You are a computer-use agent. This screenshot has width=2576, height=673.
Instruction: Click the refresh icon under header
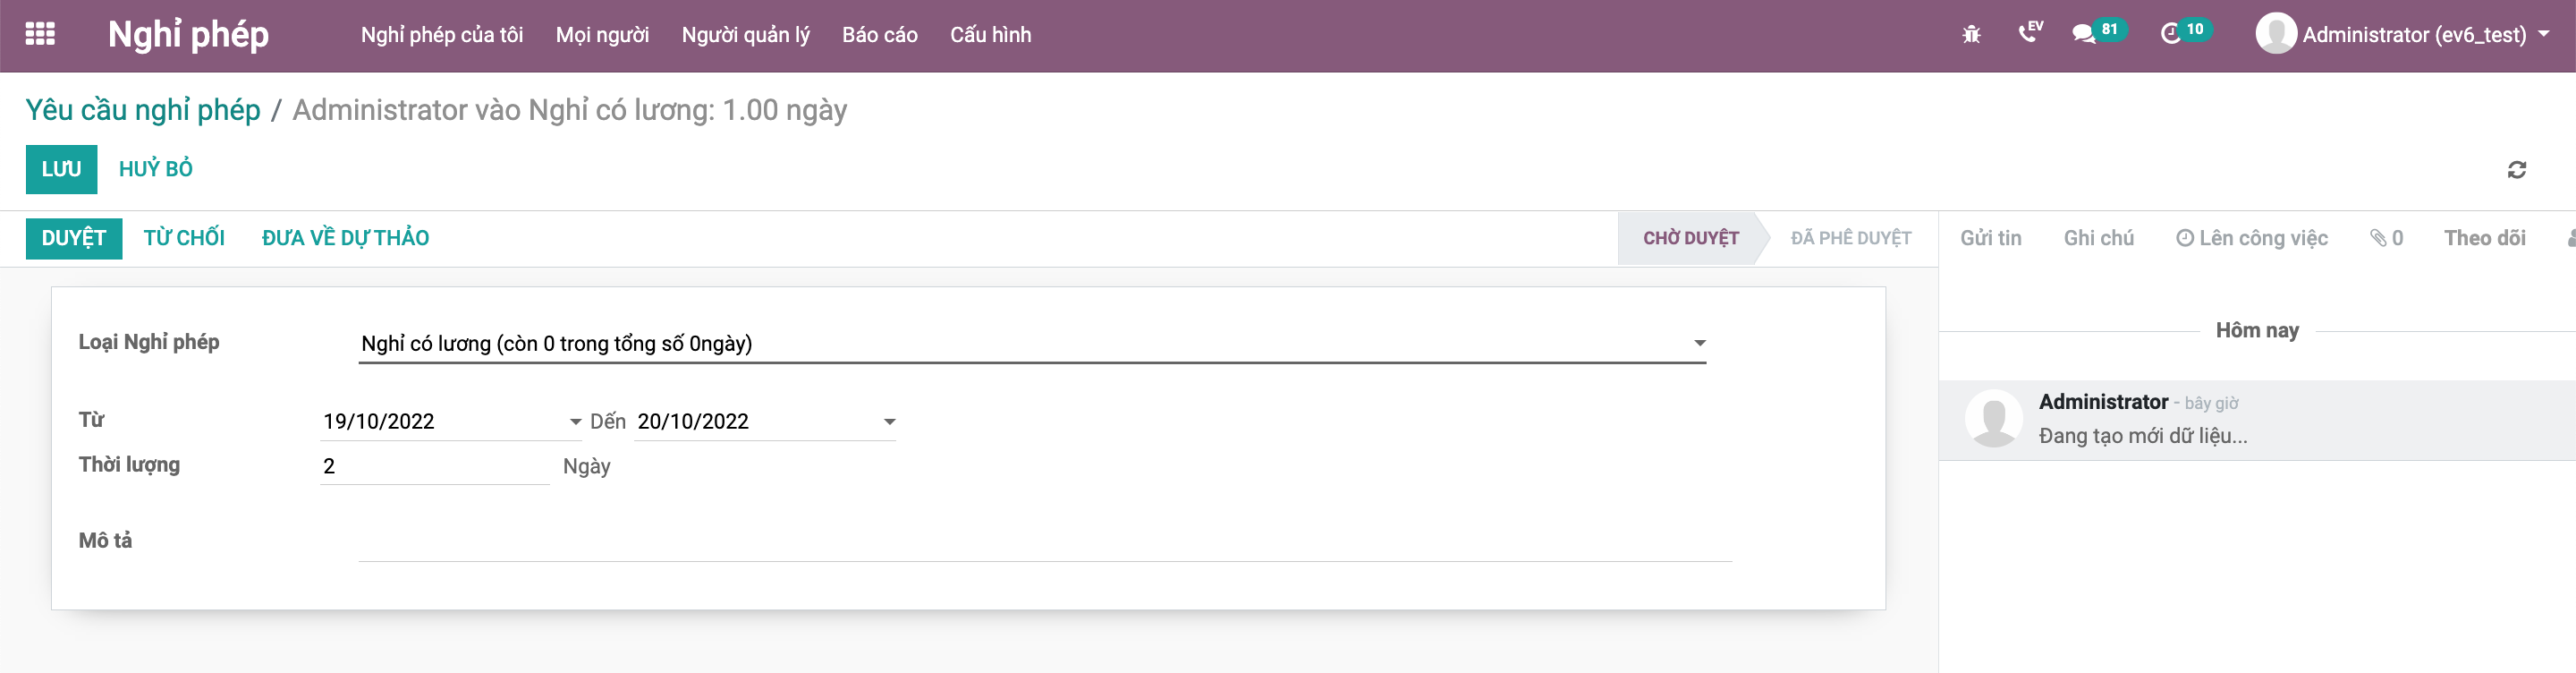pyautogui.click(x=2516, y=170)
